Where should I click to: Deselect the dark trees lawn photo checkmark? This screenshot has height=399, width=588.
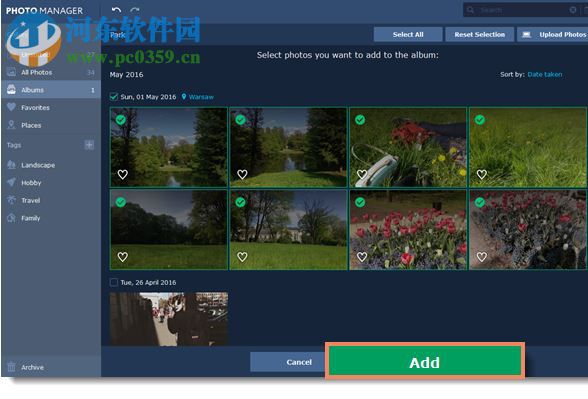tap(121, 202)
